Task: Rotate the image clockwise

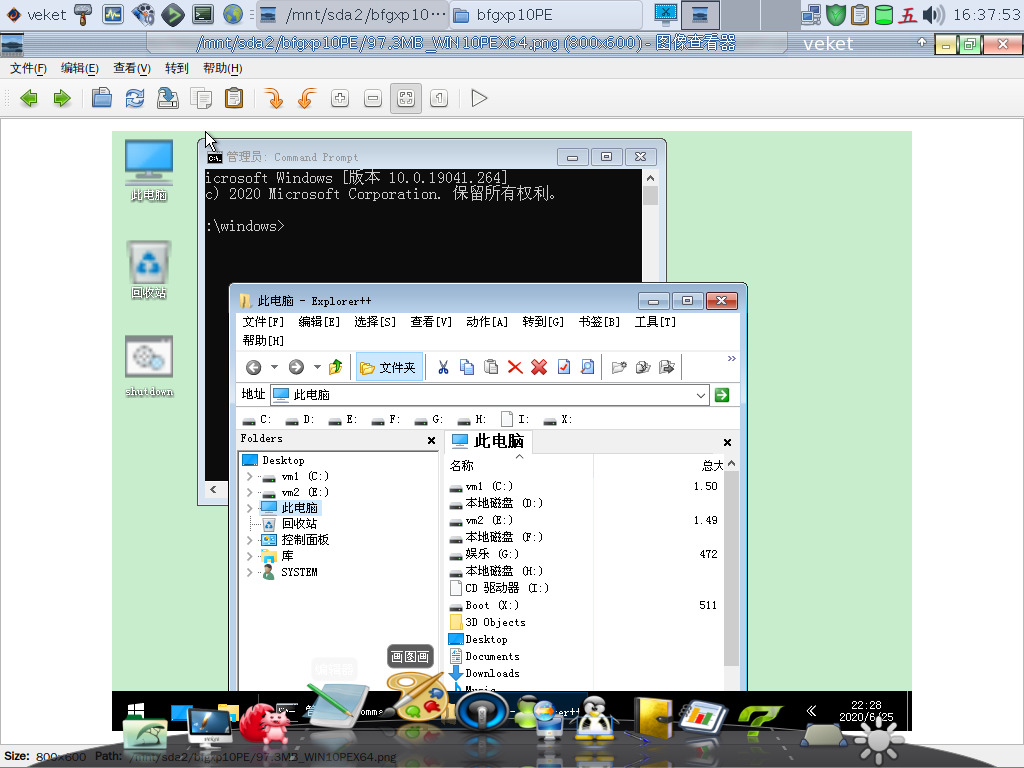Action: pyautogui.click(x=274, y=99)
